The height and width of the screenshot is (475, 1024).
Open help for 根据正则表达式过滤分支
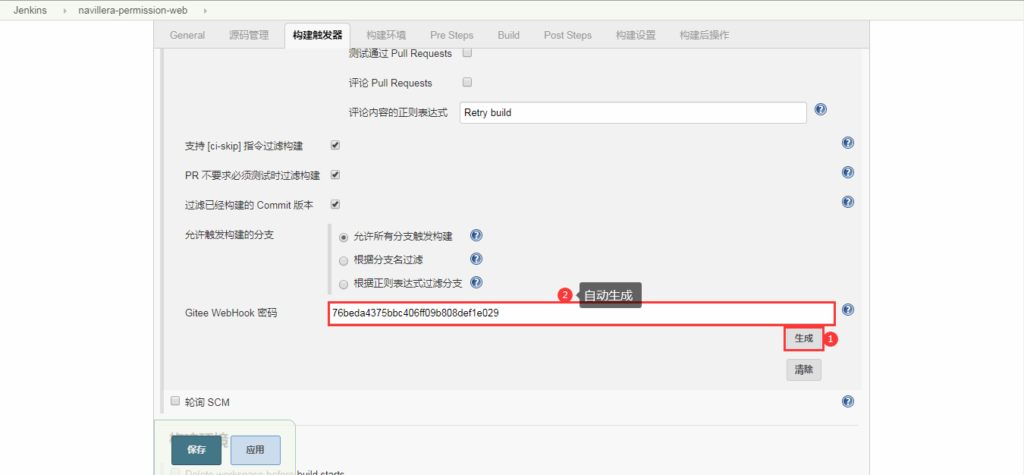tap(476, 282)
